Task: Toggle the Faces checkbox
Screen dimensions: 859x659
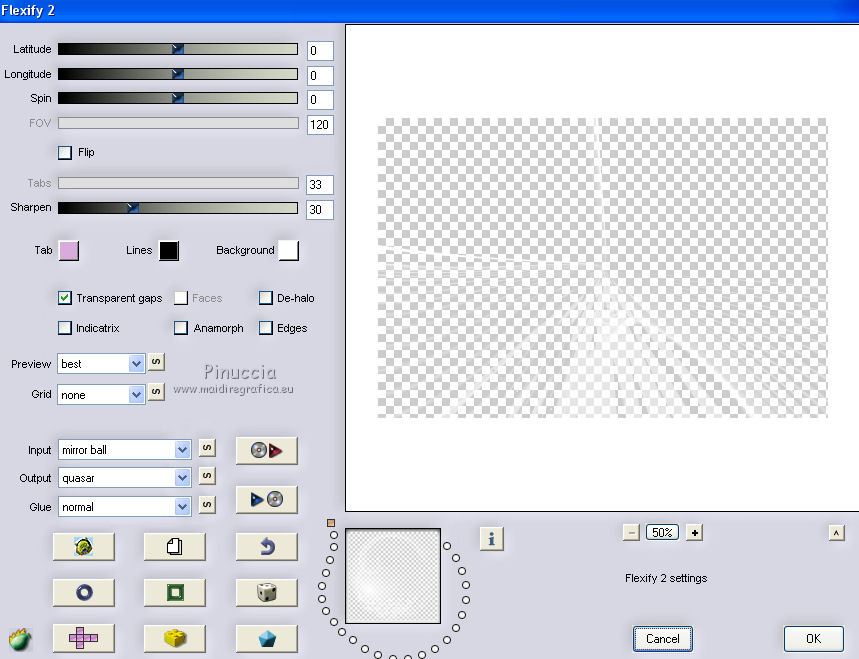Action: tap(181, 297)
